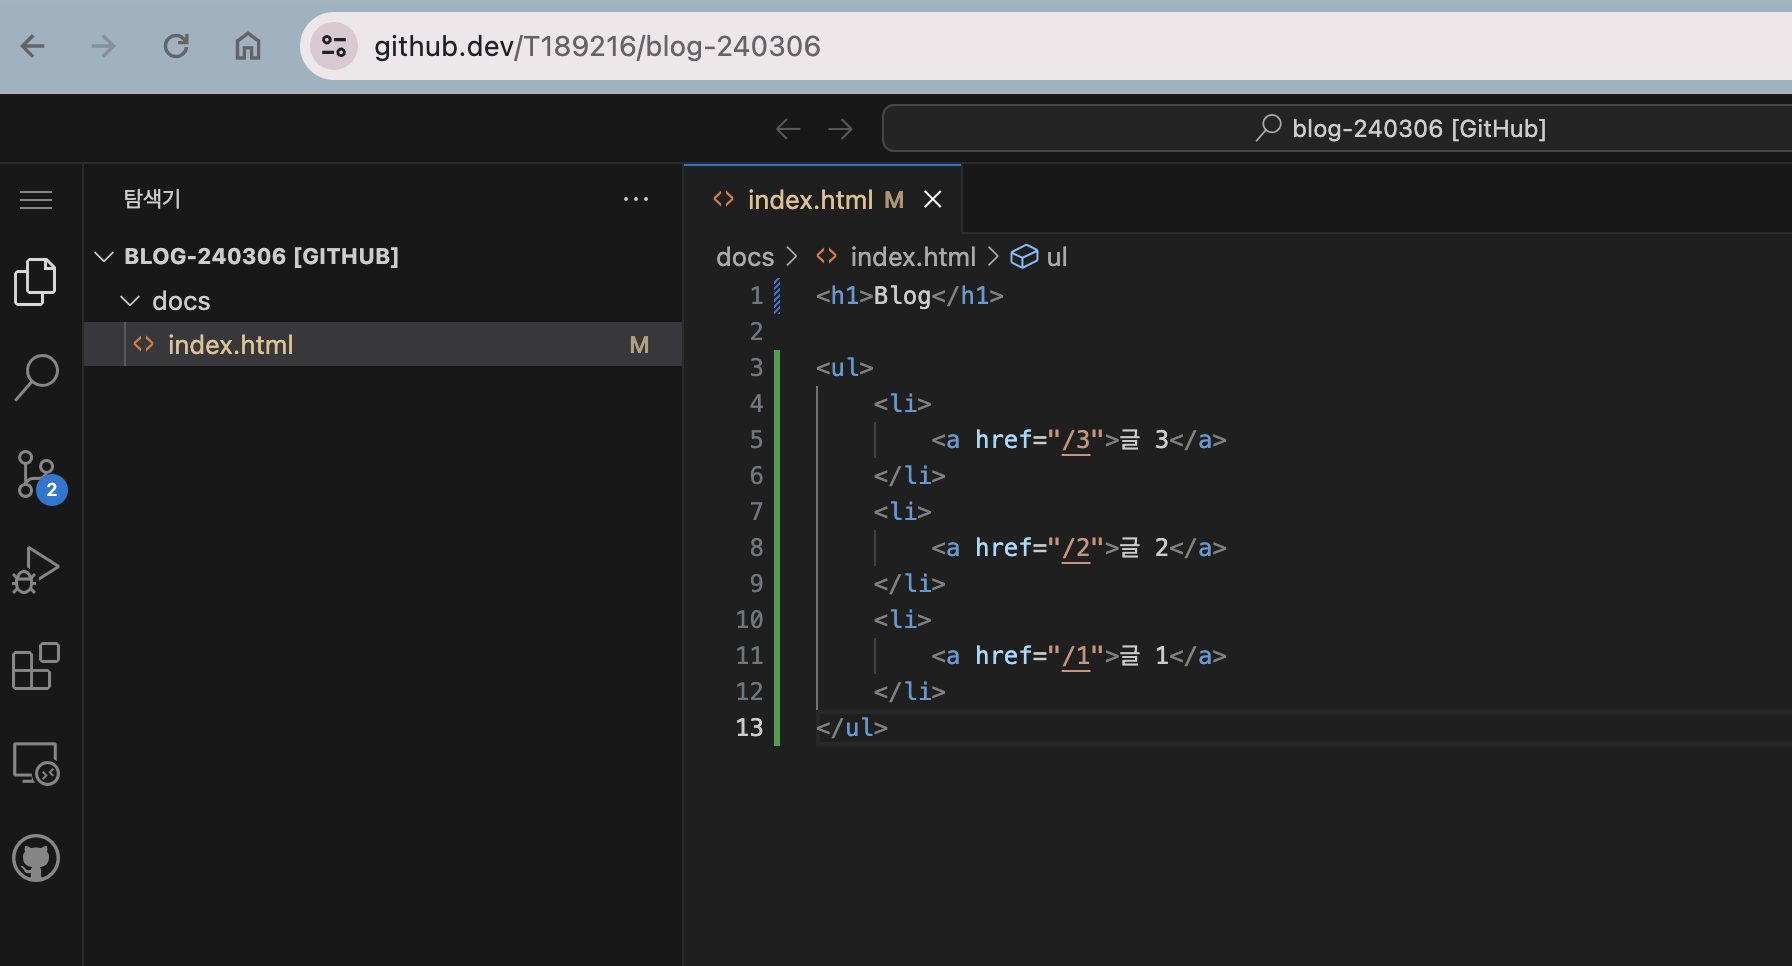Go to the browser home page

(x=248, y=46)
